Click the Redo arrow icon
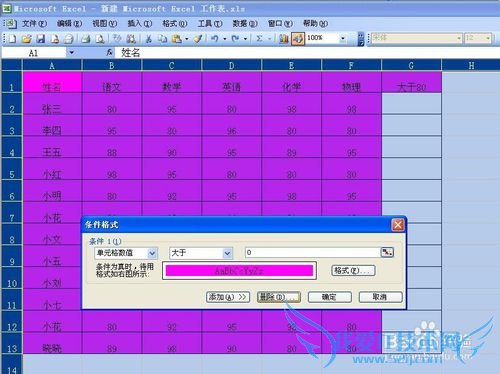500x374 pixels. pos(236,39)
